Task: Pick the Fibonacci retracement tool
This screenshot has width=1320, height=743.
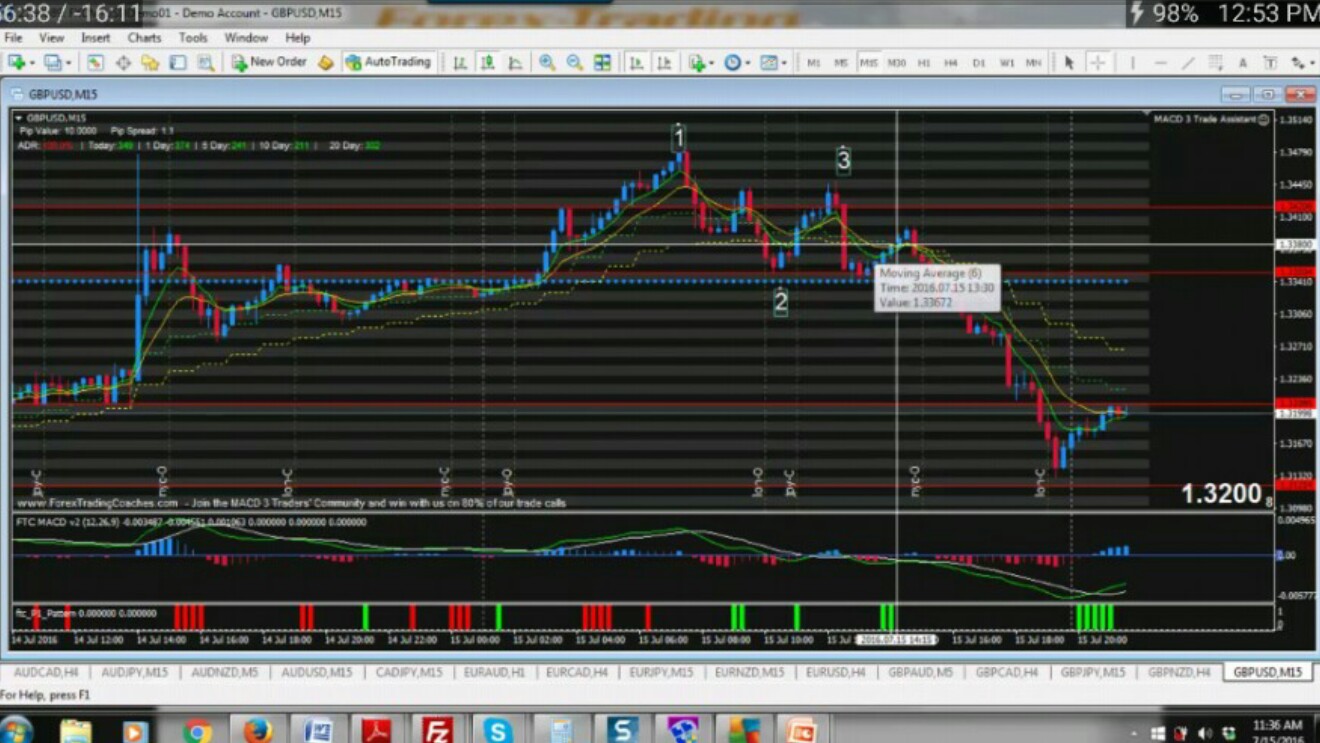Action: 1215,62
